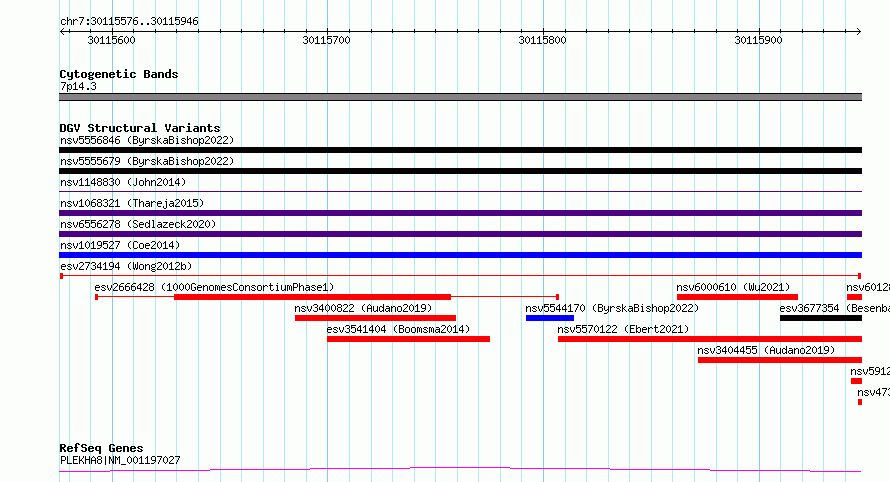Select the gray cytogenetic band bar

pyautogui.click(x=460, y=97)
